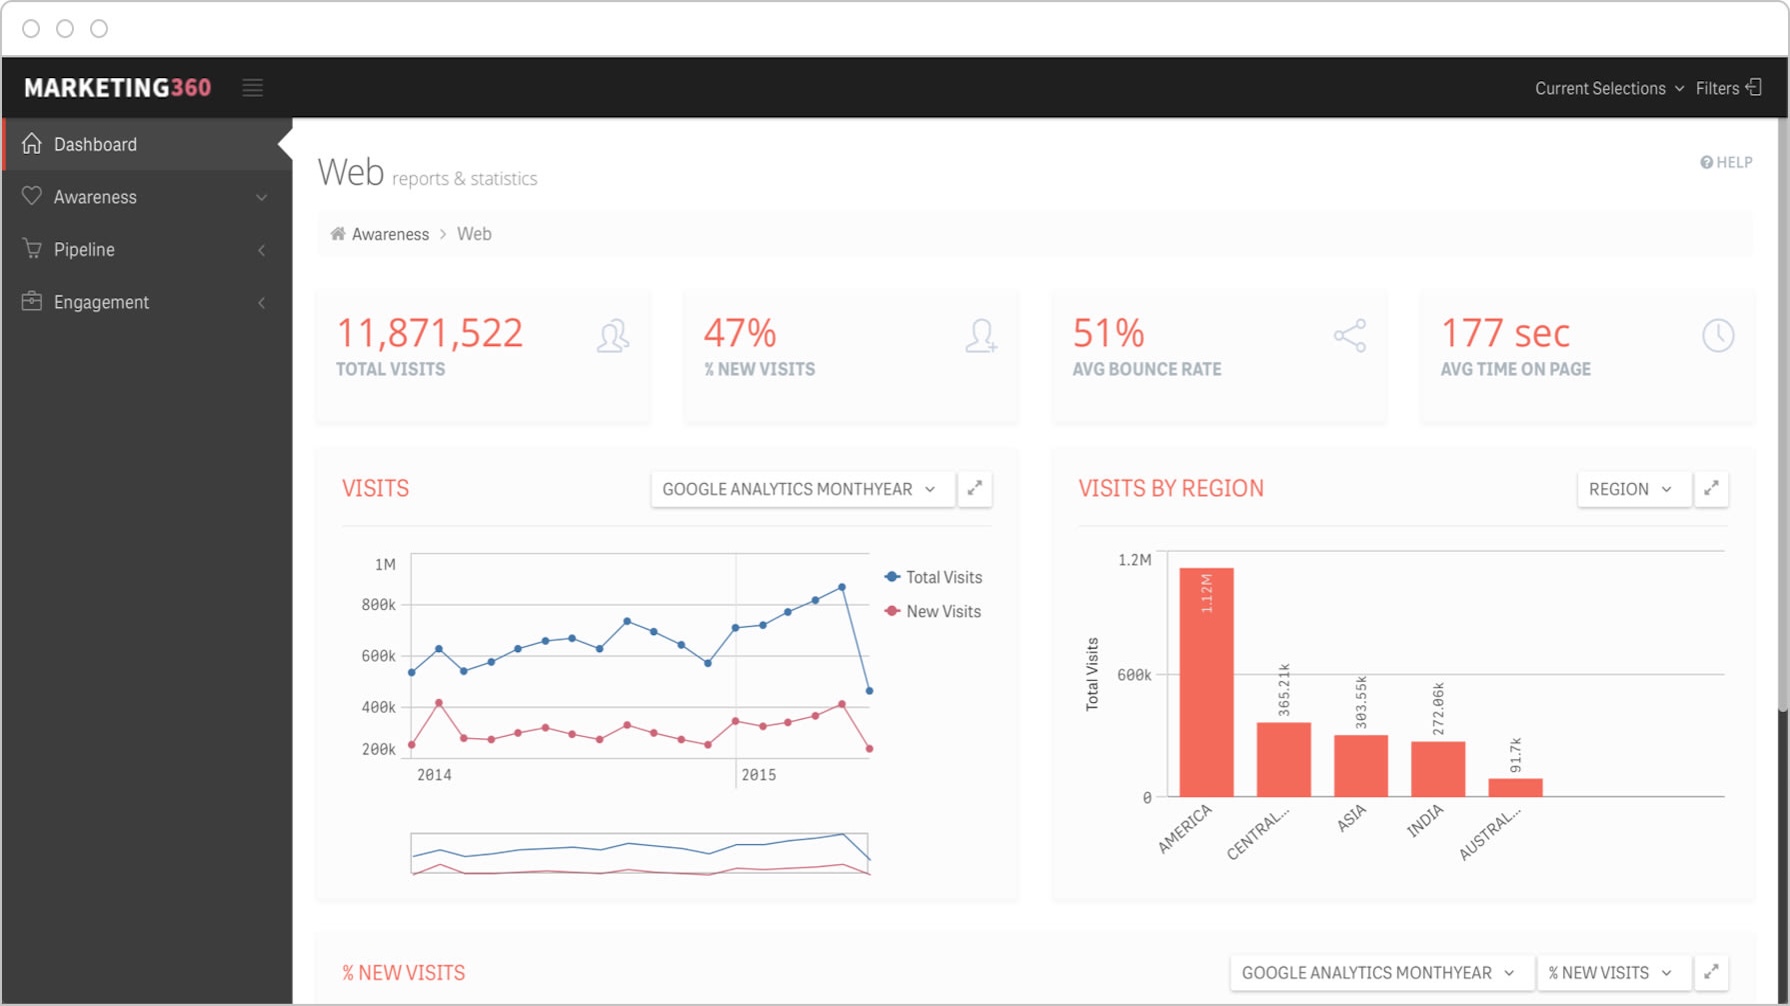Open the Google Analytics MonthYear dropdown

click(x=800, y=489)
